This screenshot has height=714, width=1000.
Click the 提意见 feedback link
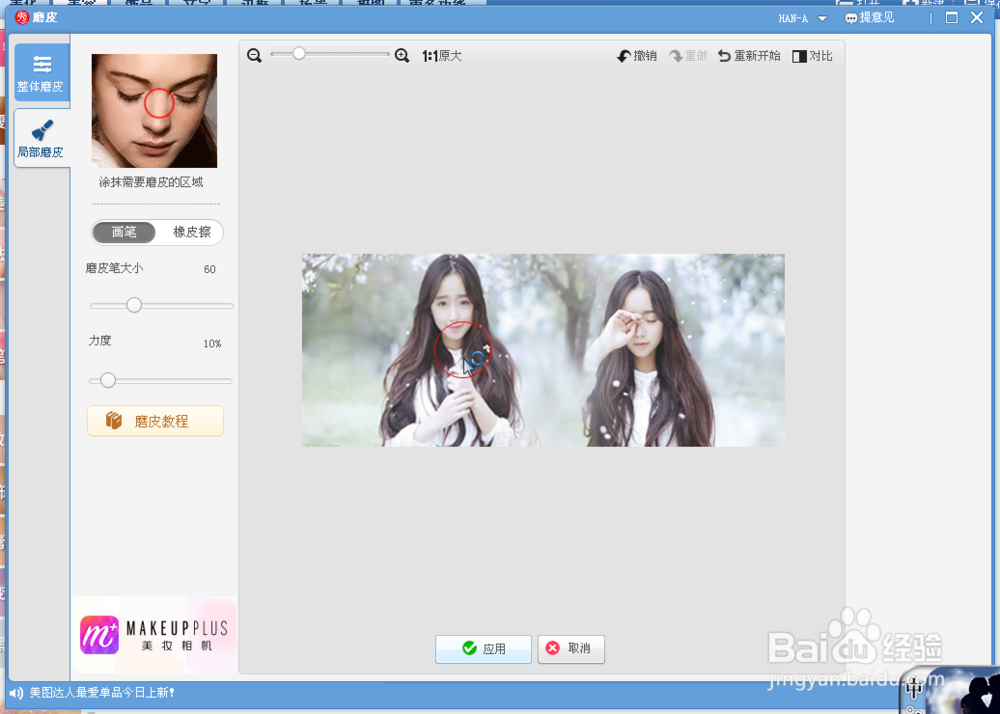[870, 18]
